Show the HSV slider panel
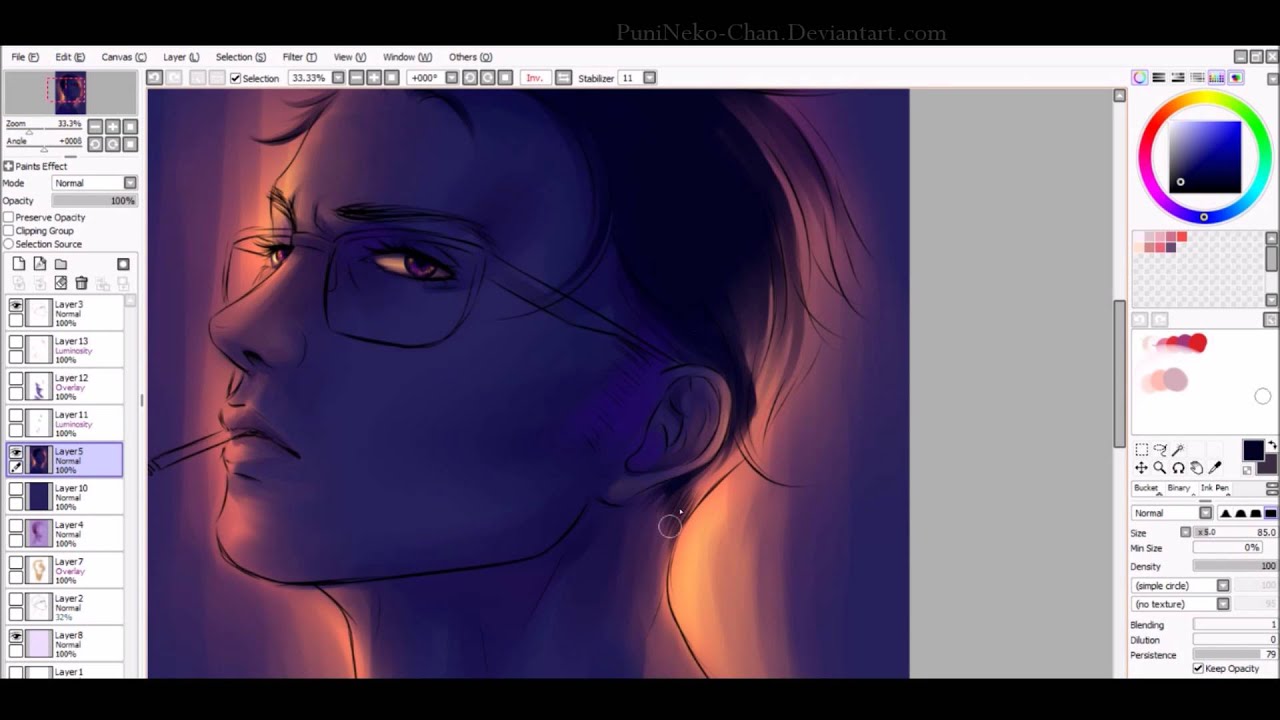 point(1178,78)
